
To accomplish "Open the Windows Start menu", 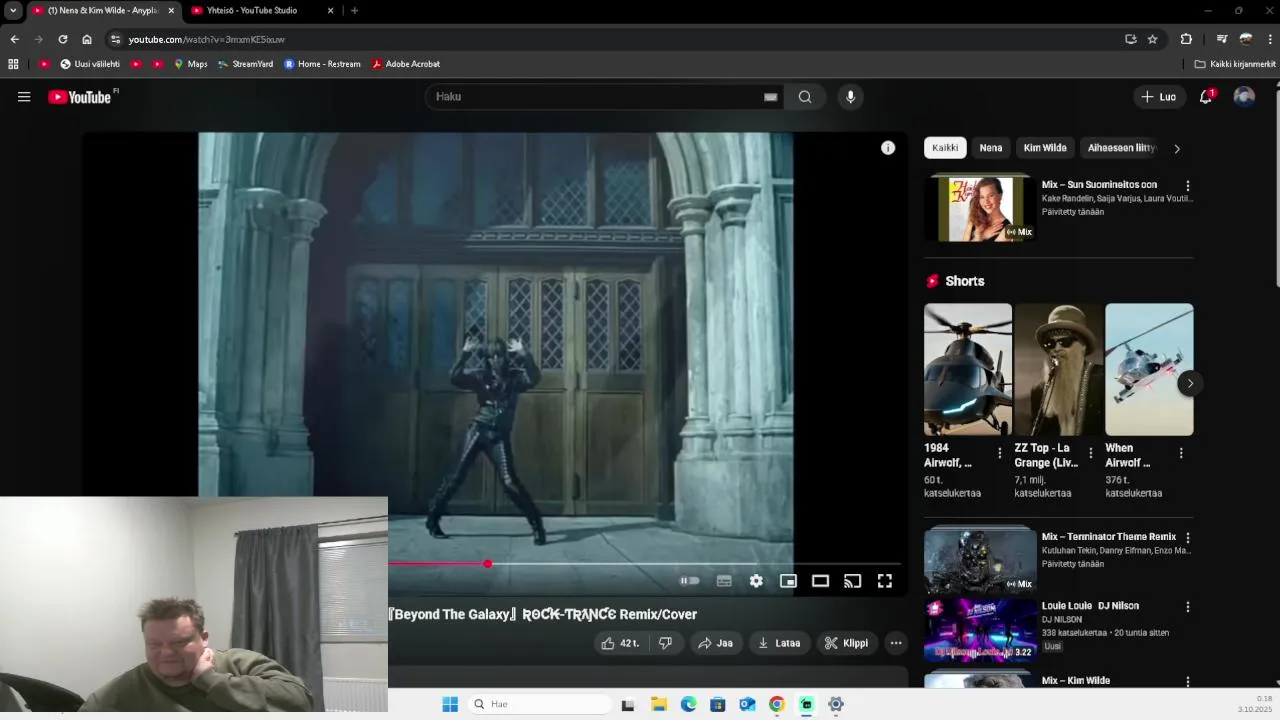I will tap(450, 704).
